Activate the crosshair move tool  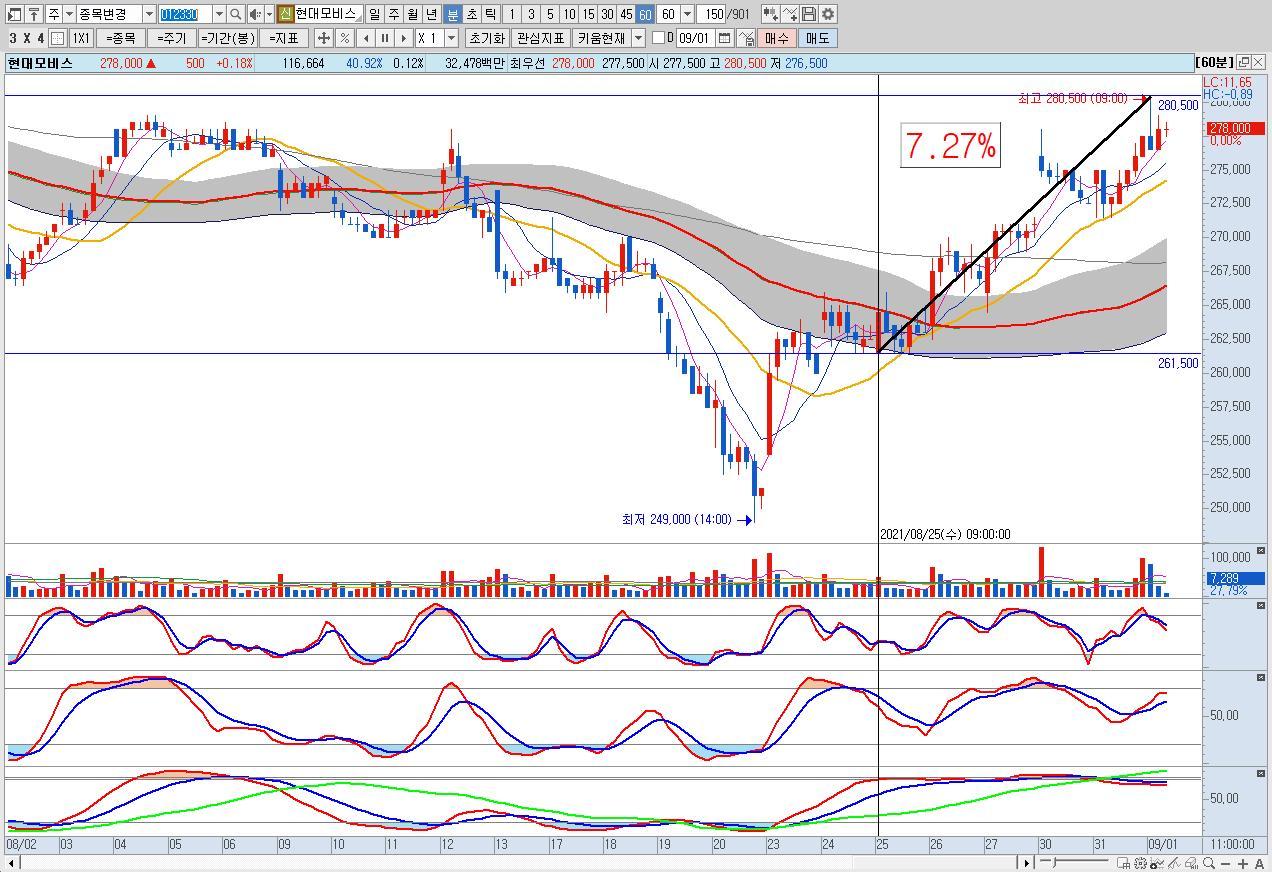point(323,38)
